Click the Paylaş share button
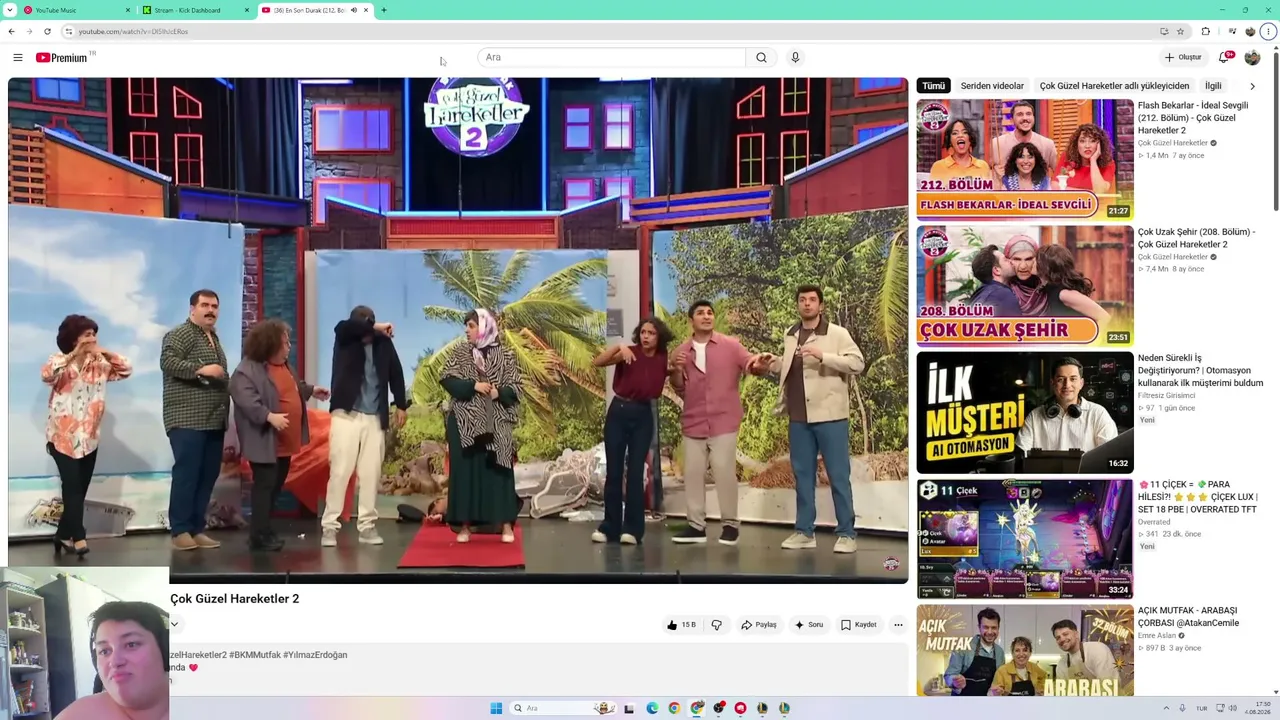 point(758,625)
